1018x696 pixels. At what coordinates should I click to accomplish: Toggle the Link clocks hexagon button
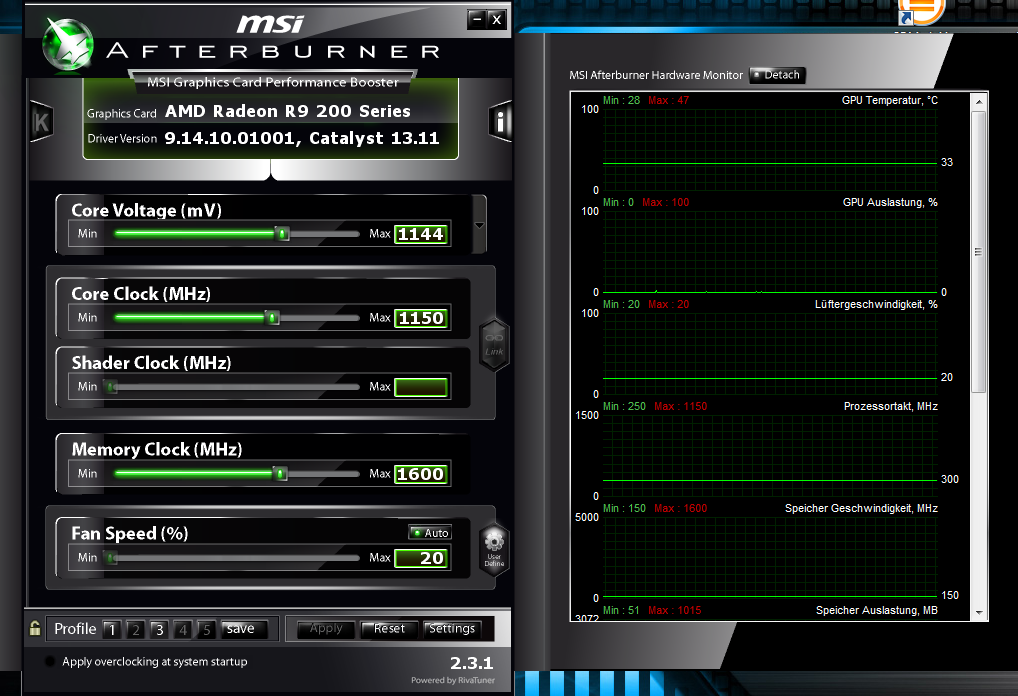[494, 345]
